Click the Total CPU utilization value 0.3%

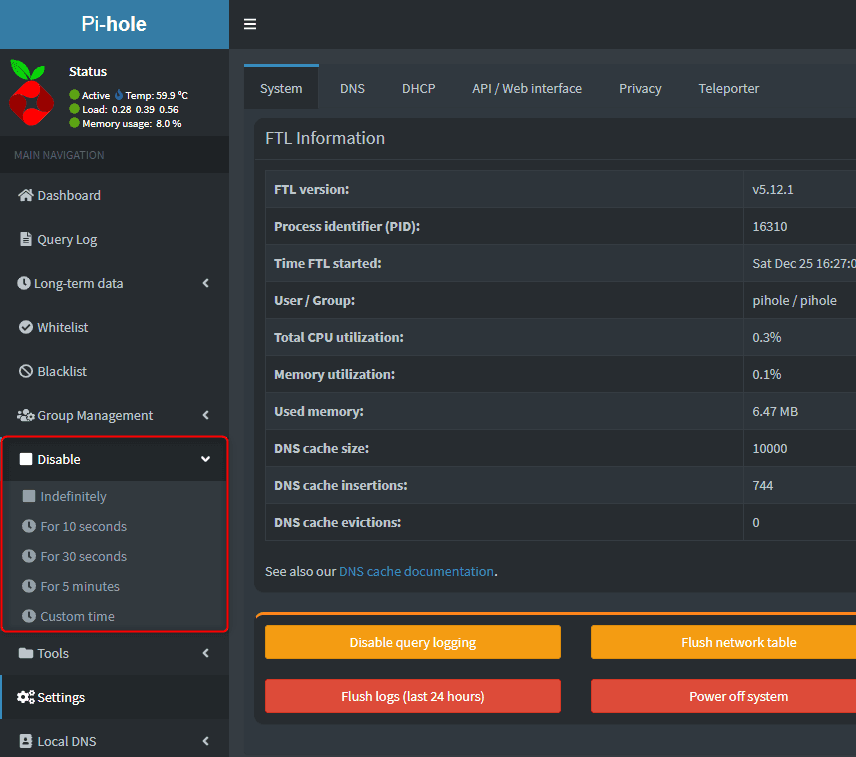pos(766,337)
